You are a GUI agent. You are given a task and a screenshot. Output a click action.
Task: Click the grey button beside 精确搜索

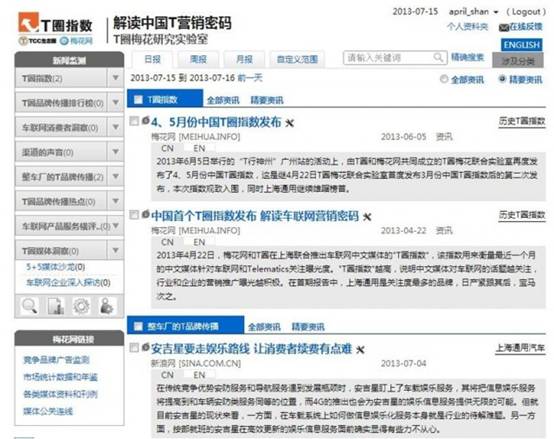(518, 61)
